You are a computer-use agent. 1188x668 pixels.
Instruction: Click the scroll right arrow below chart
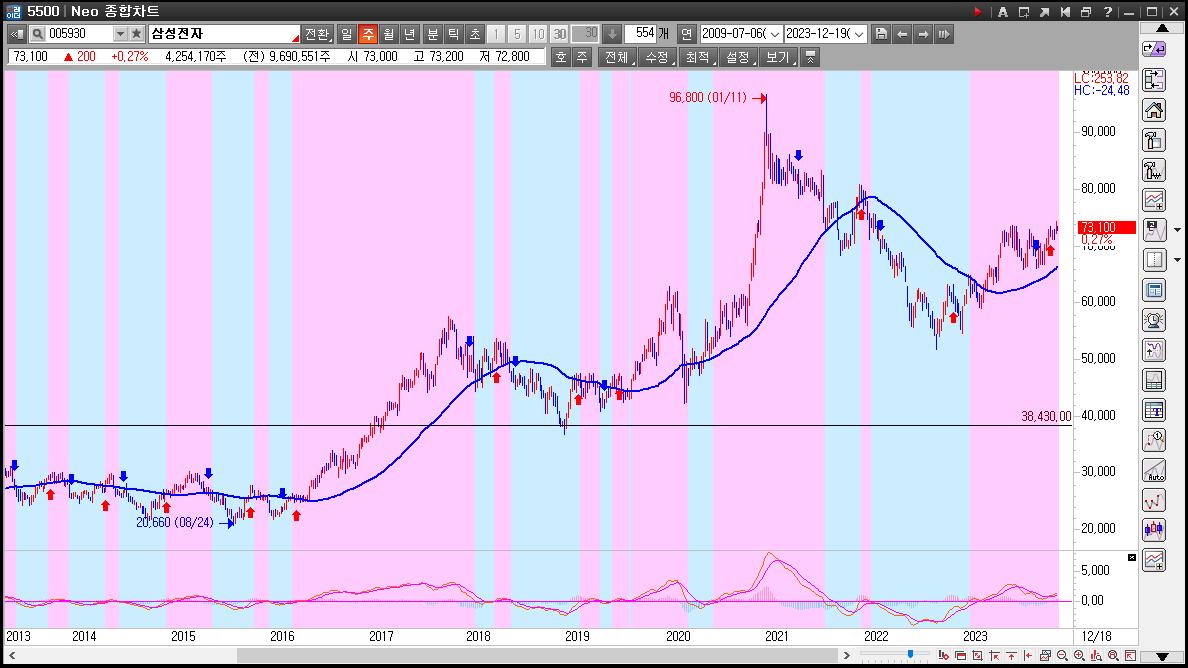click(x=847, y=655)
